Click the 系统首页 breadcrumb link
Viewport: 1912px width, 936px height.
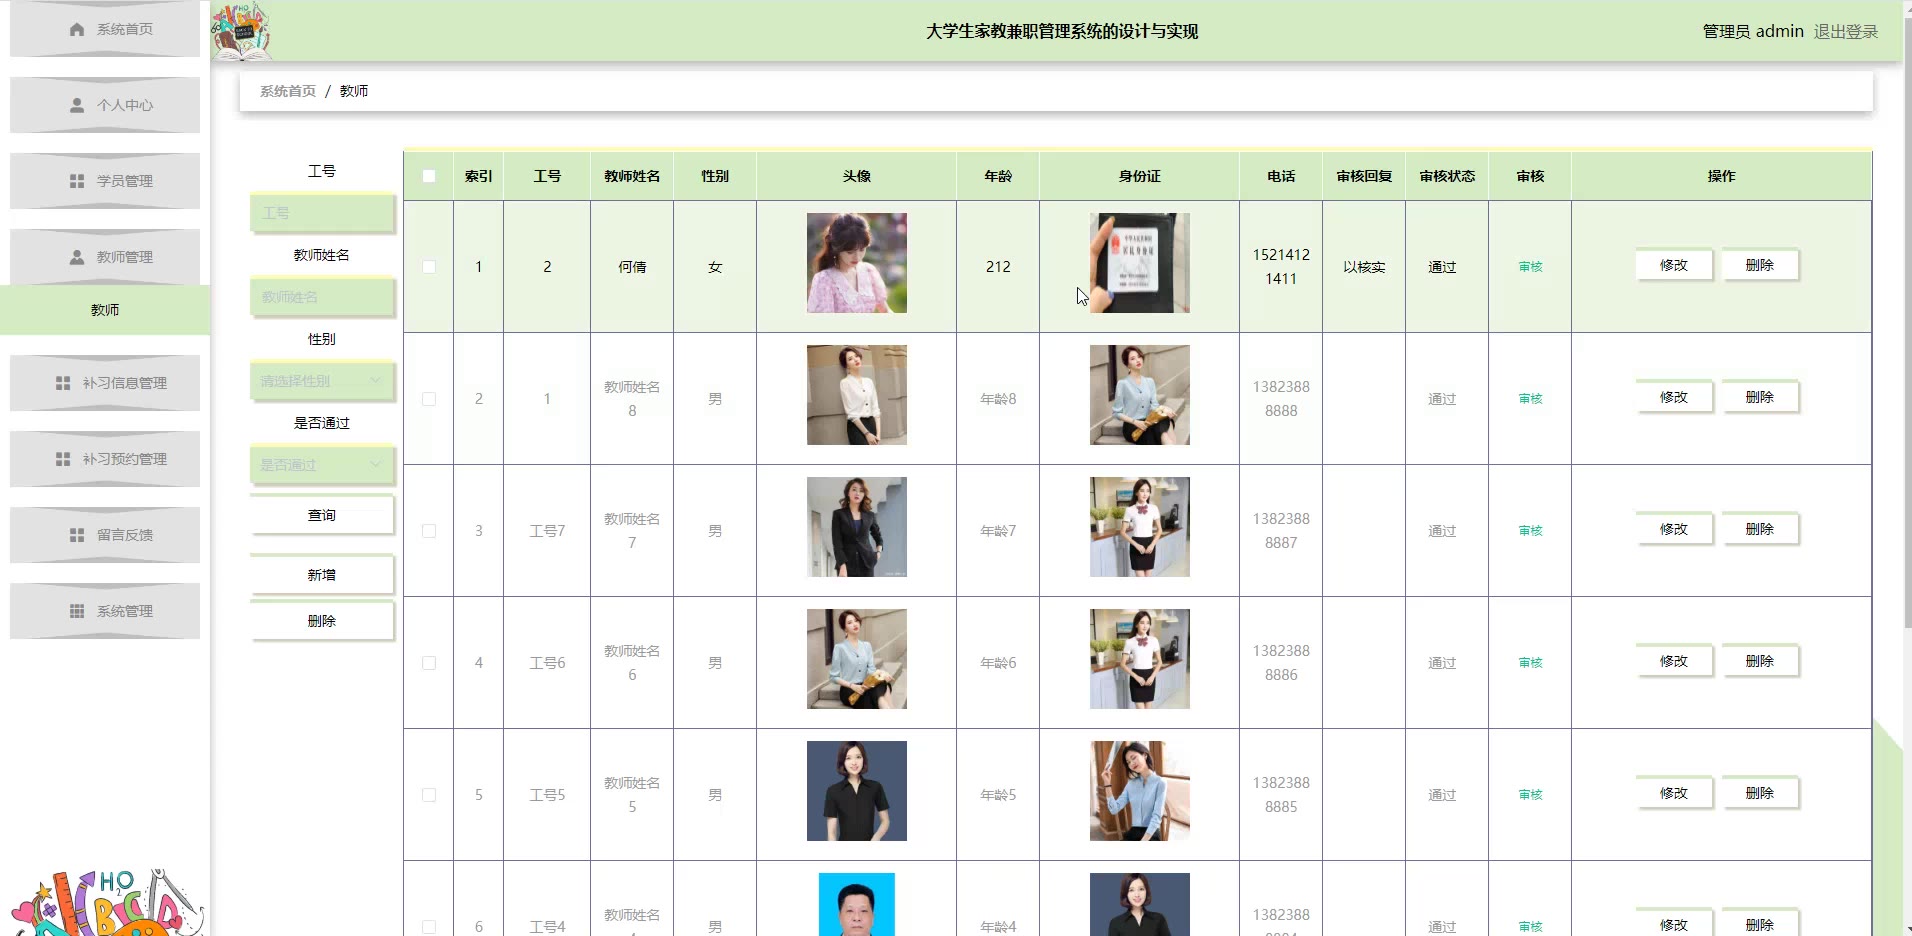point(288,91)
